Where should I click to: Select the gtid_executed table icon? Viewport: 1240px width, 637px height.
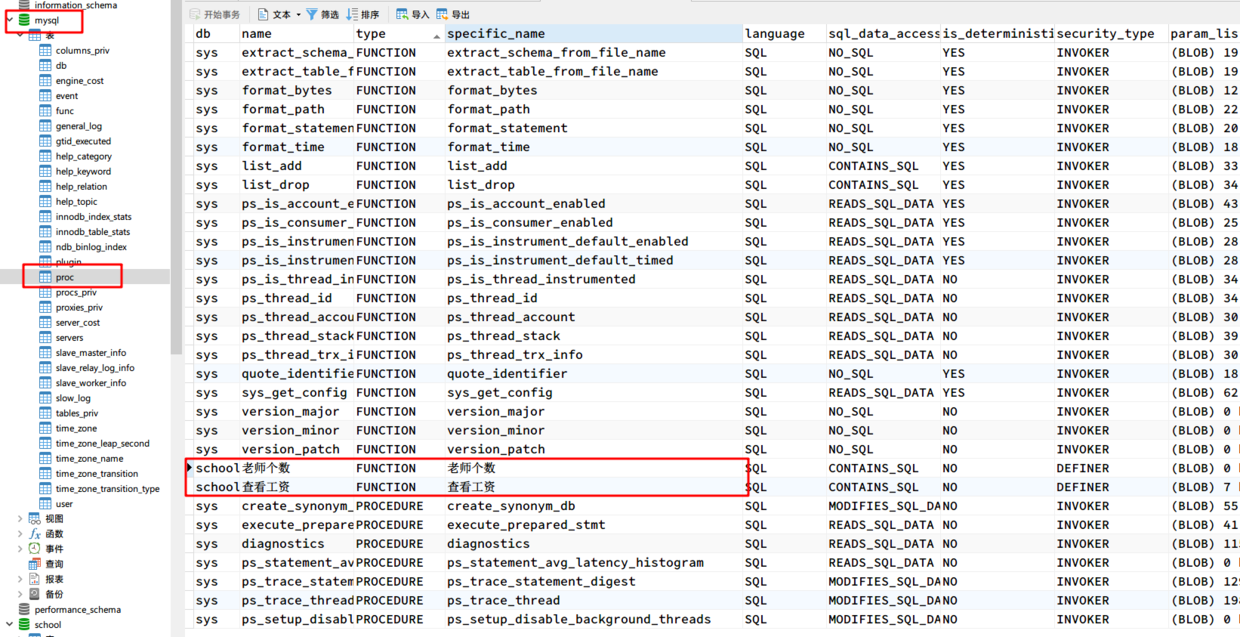pyautogui.click(x=45, y=141)
